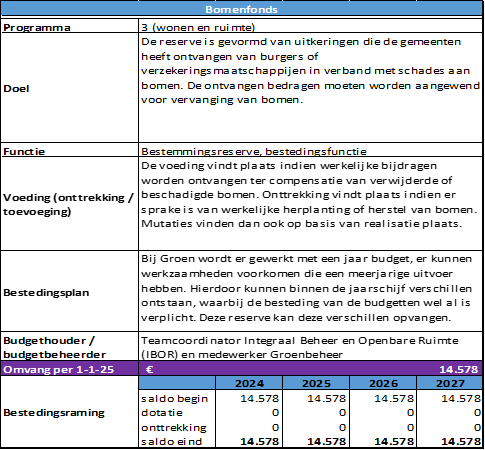485x450 pixels.
Task: Click the 2027 column header
Action: click(x=450, y=383)
